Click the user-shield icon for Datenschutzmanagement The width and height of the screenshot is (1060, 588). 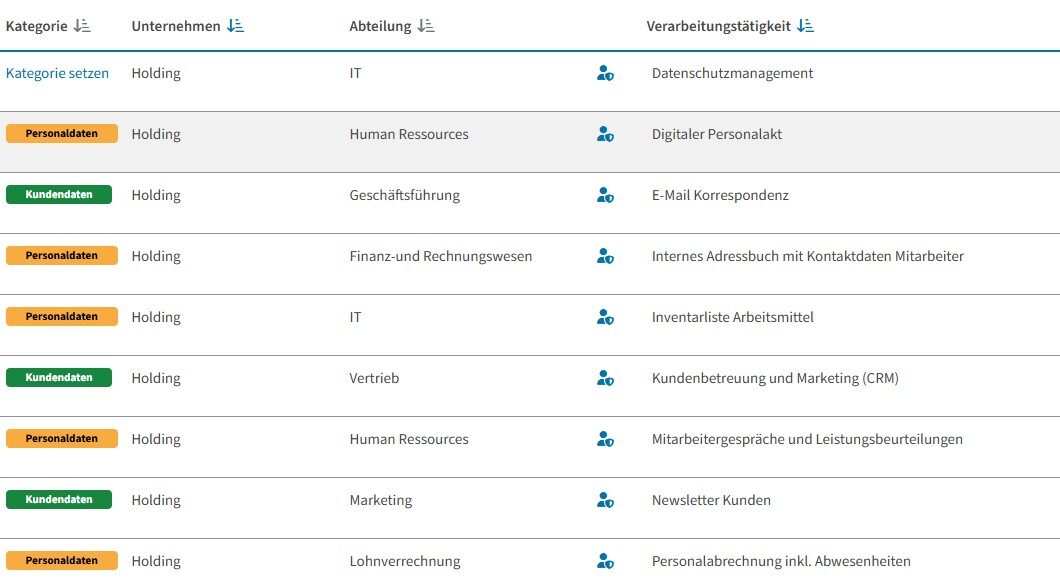[604, 73]
